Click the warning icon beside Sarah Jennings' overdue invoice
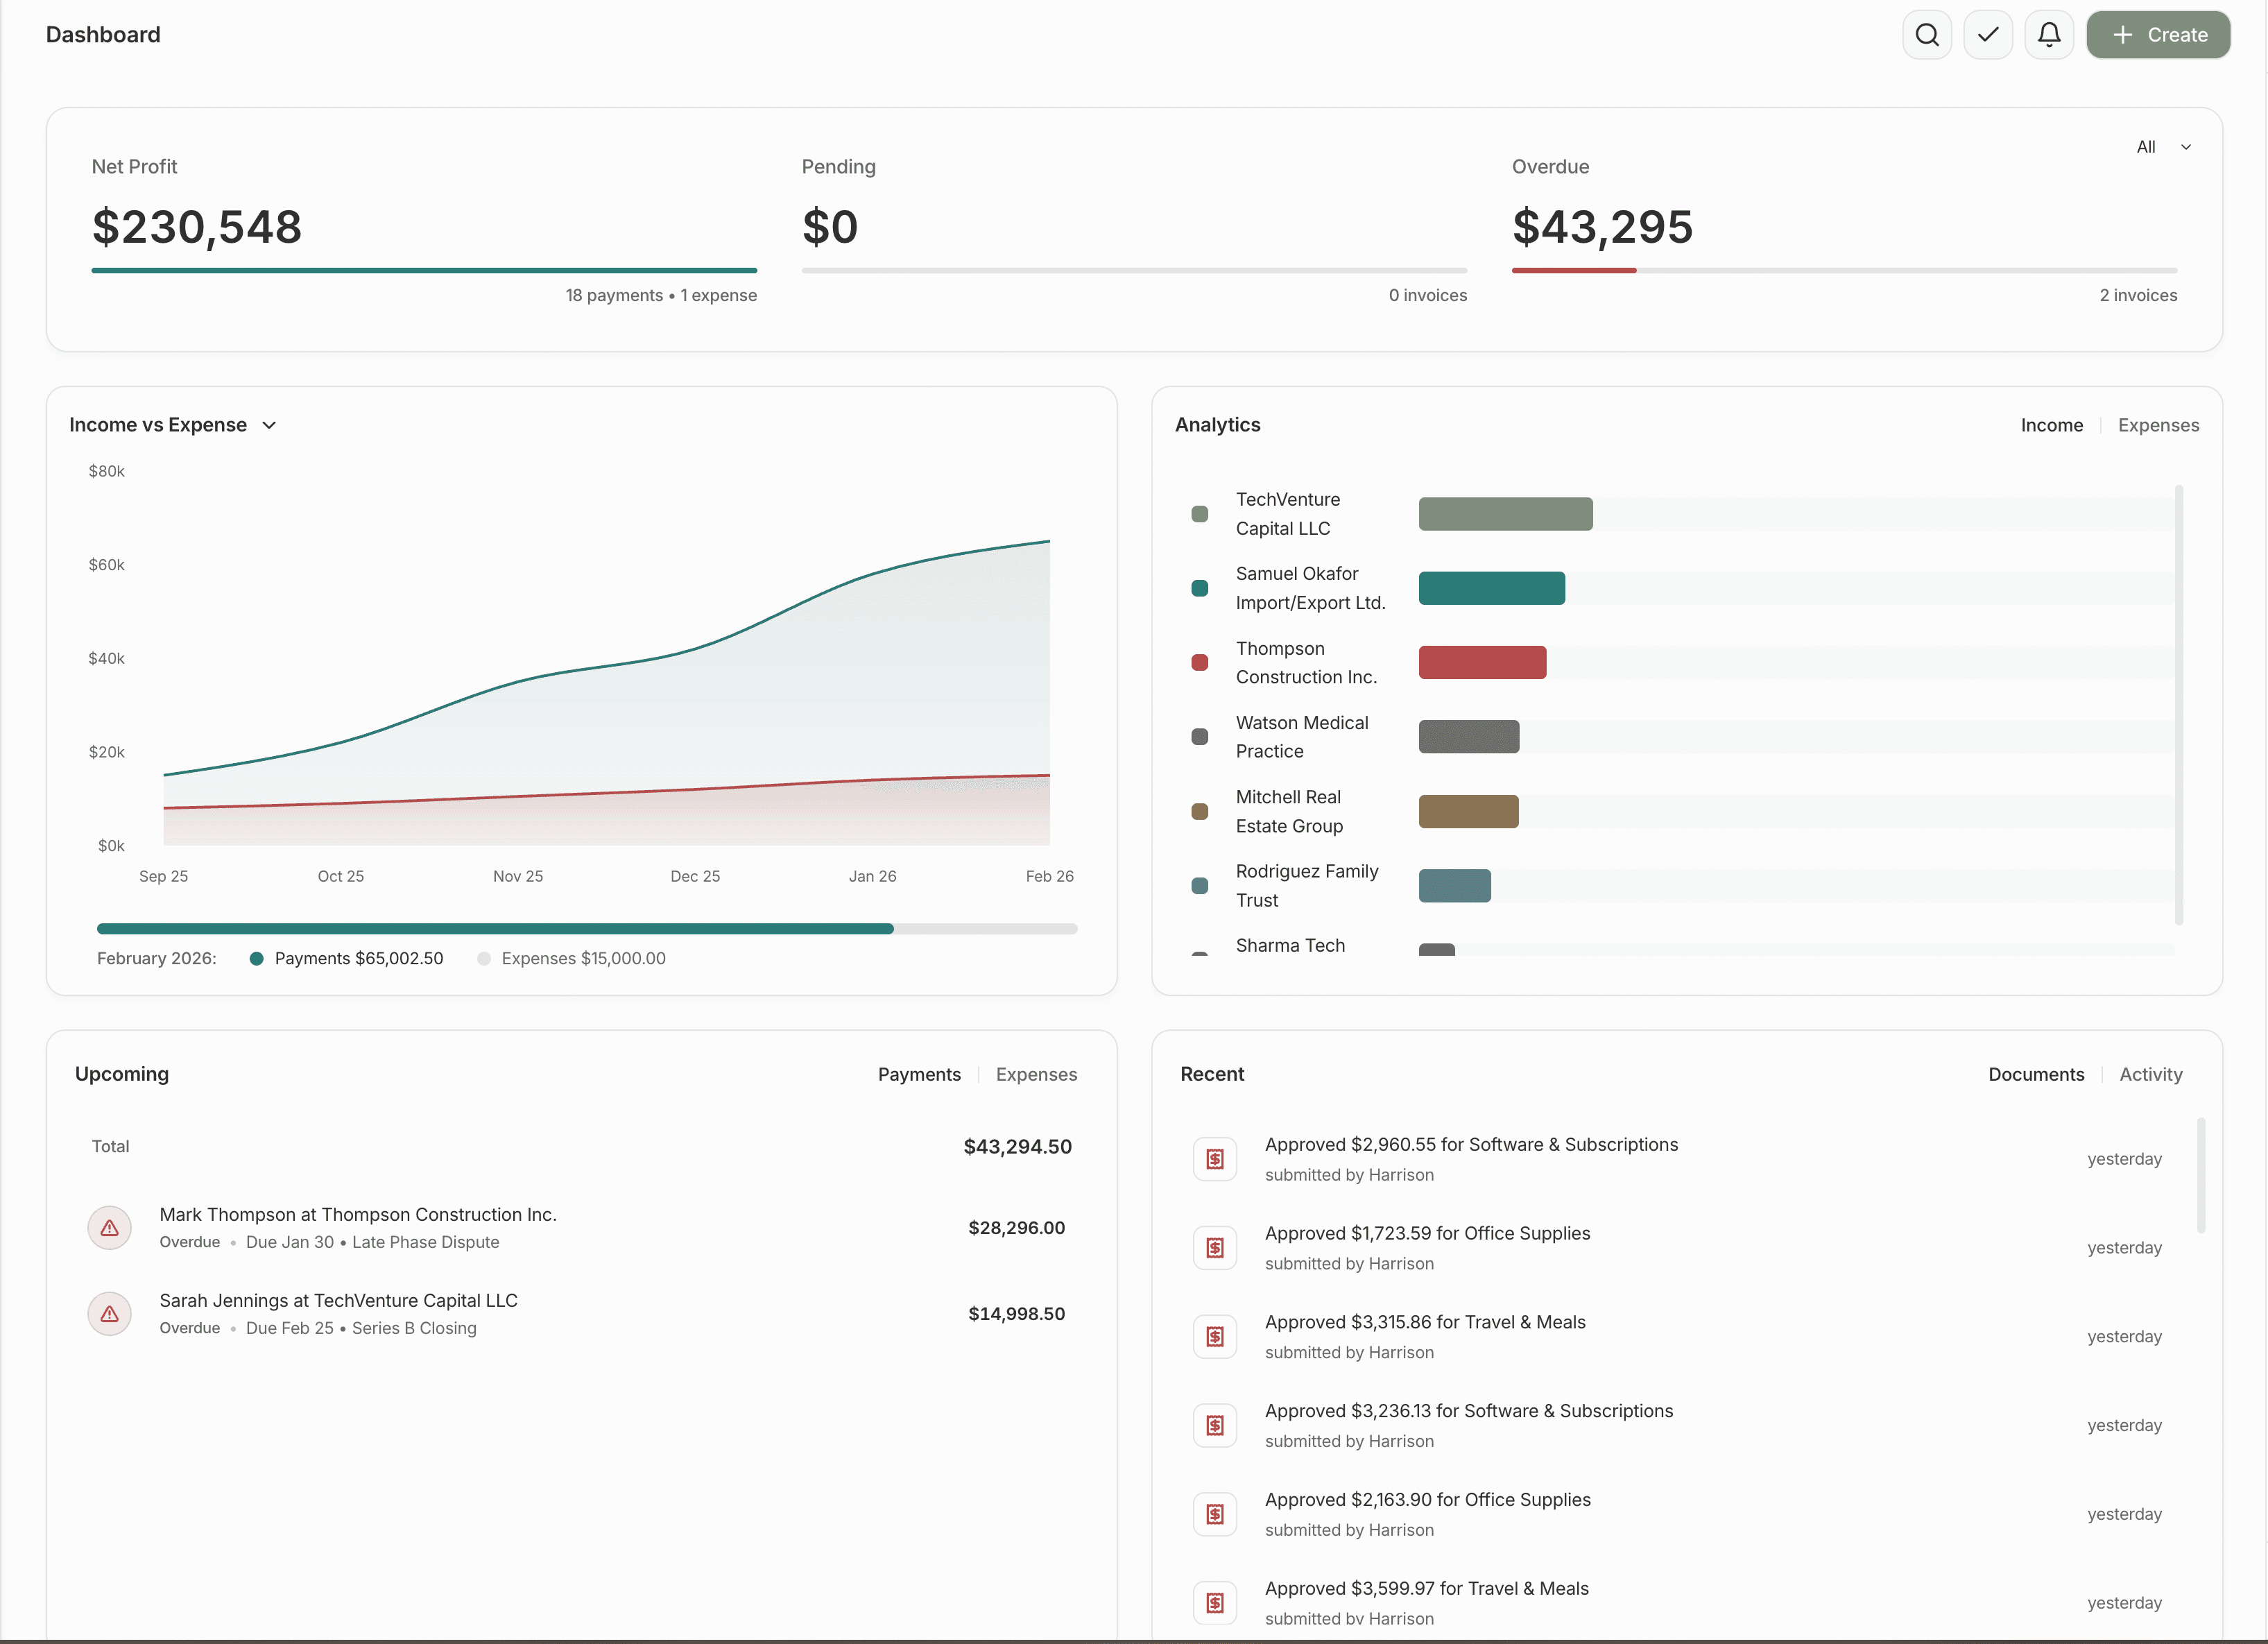This screenshot has height=1644, width=2268. [109, 1314]
